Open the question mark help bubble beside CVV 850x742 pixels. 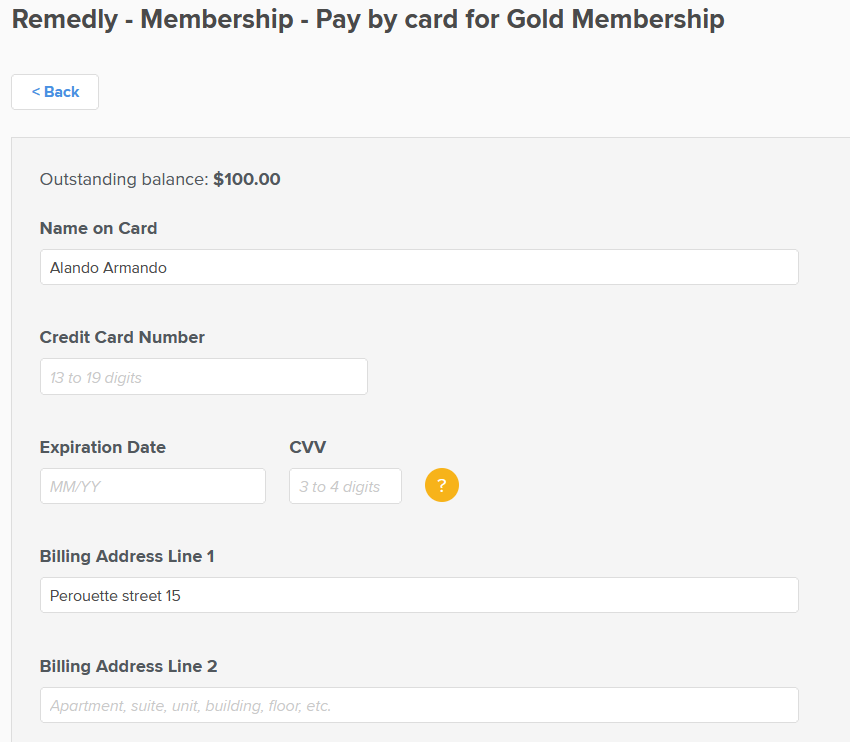point(441,484)
